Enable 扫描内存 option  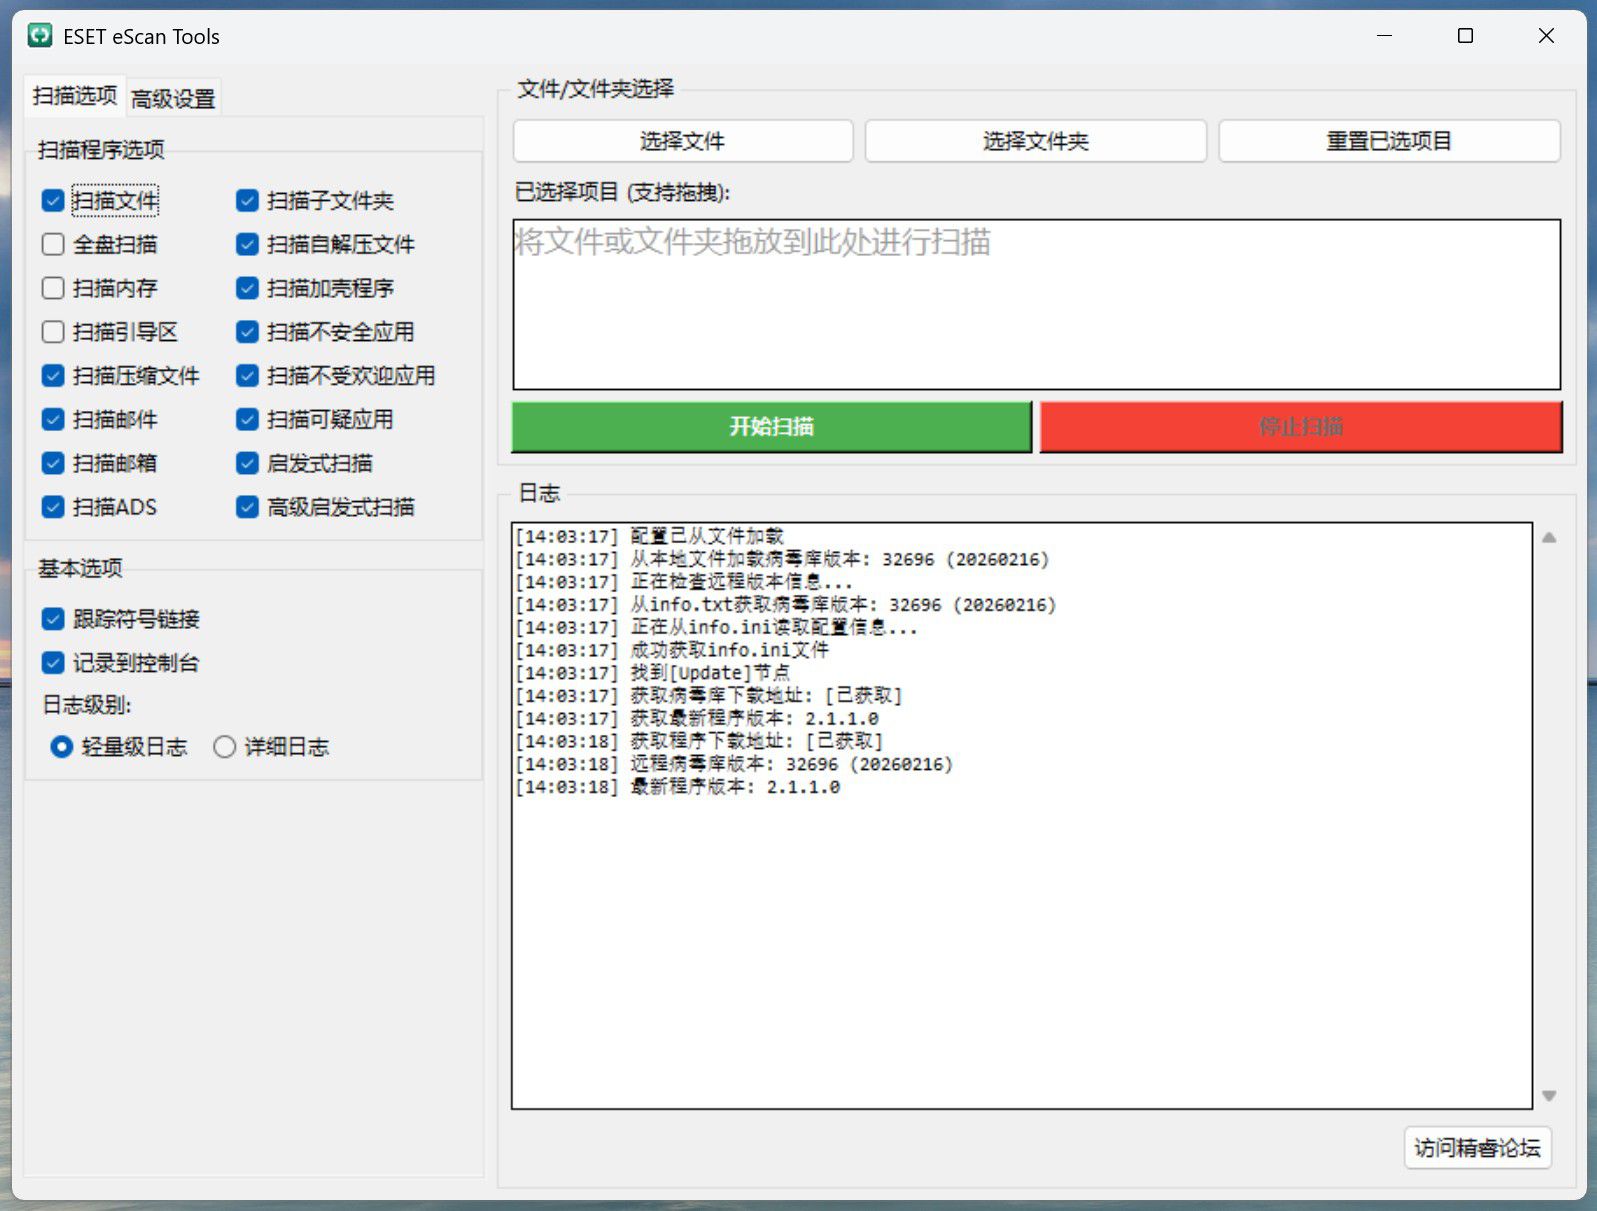tap(54, 289)
